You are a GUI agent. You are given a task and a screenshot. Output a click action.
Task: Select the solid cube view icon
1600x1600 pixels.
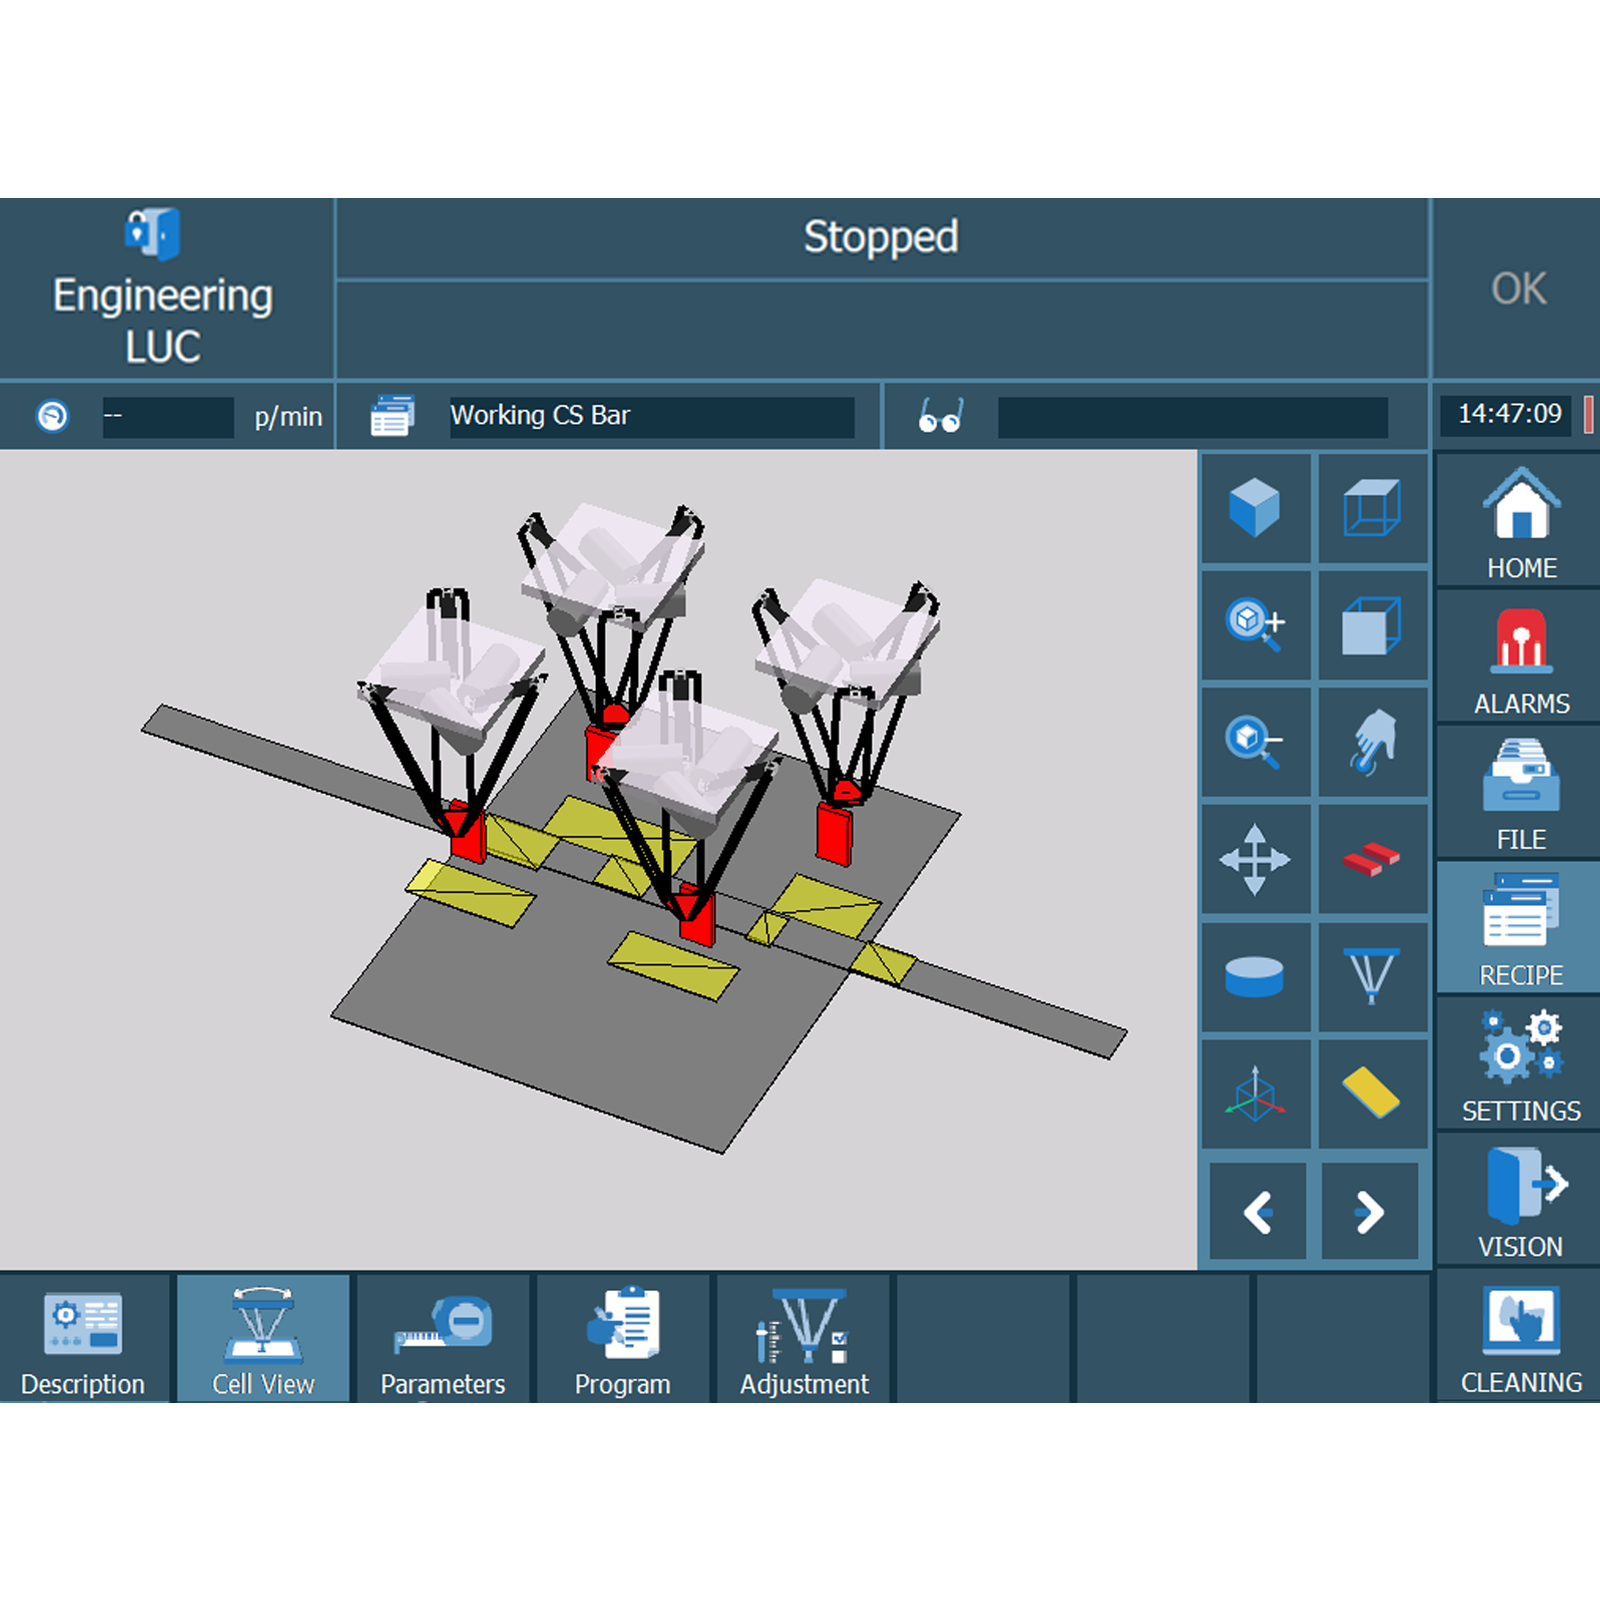pos(1255,508)
